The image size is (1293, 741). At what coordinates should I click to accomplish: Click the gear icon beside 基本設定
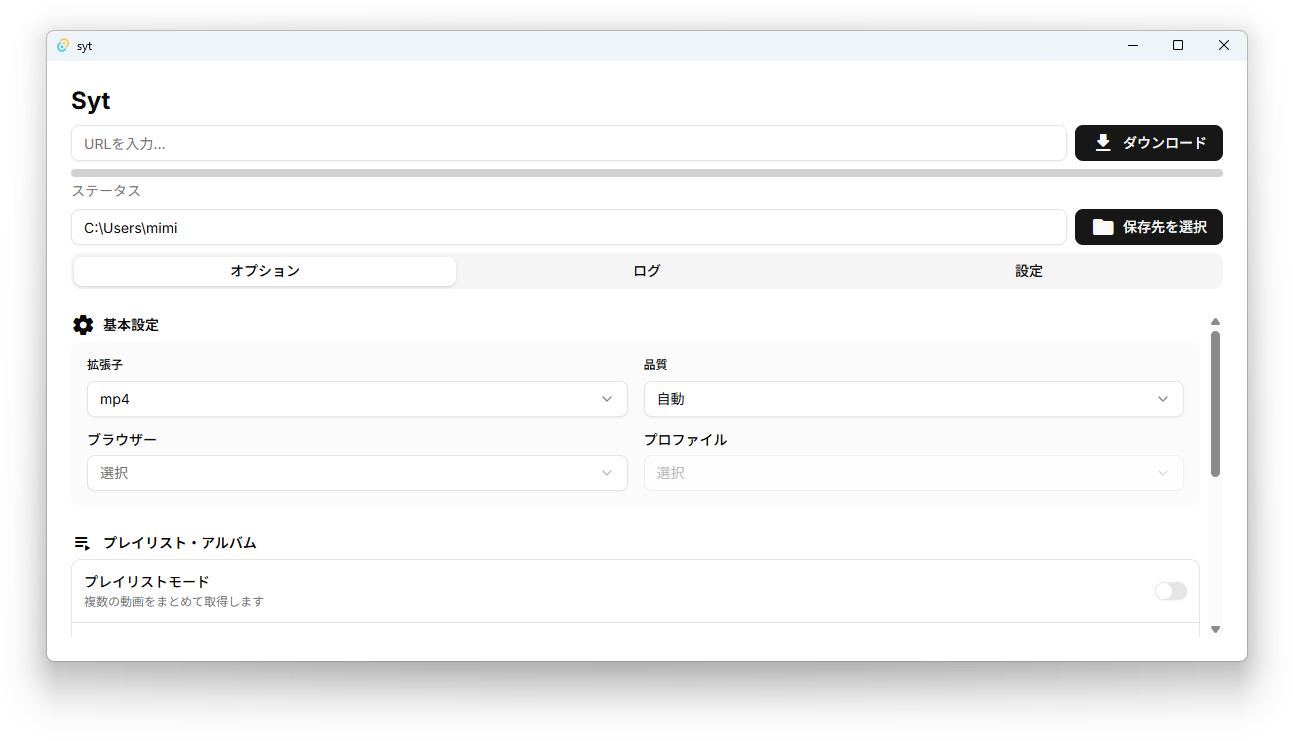point(83,325)
